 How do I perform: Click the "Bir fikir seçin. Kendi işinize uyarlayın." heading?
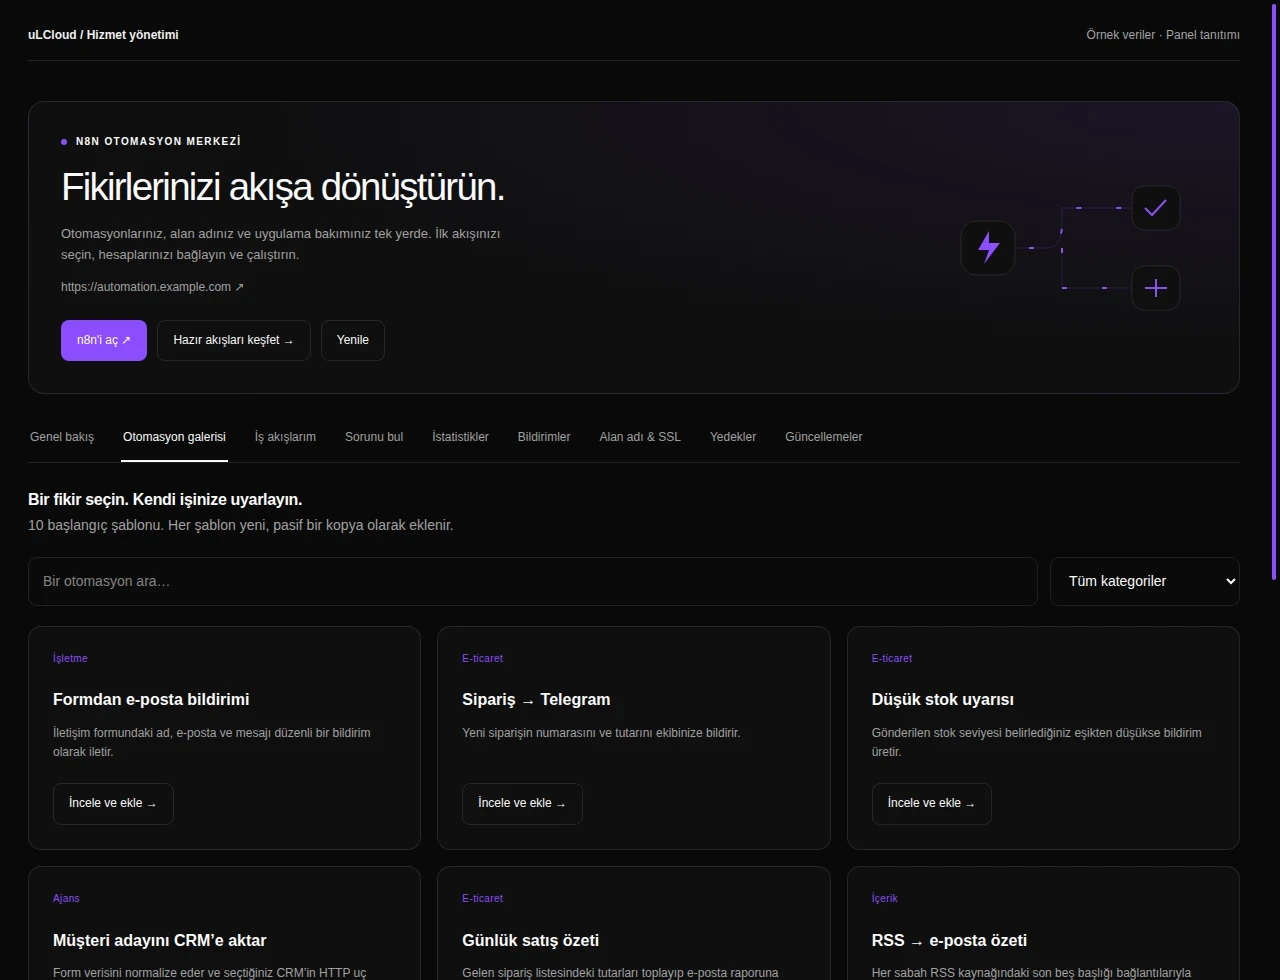[x=165, y=499]
